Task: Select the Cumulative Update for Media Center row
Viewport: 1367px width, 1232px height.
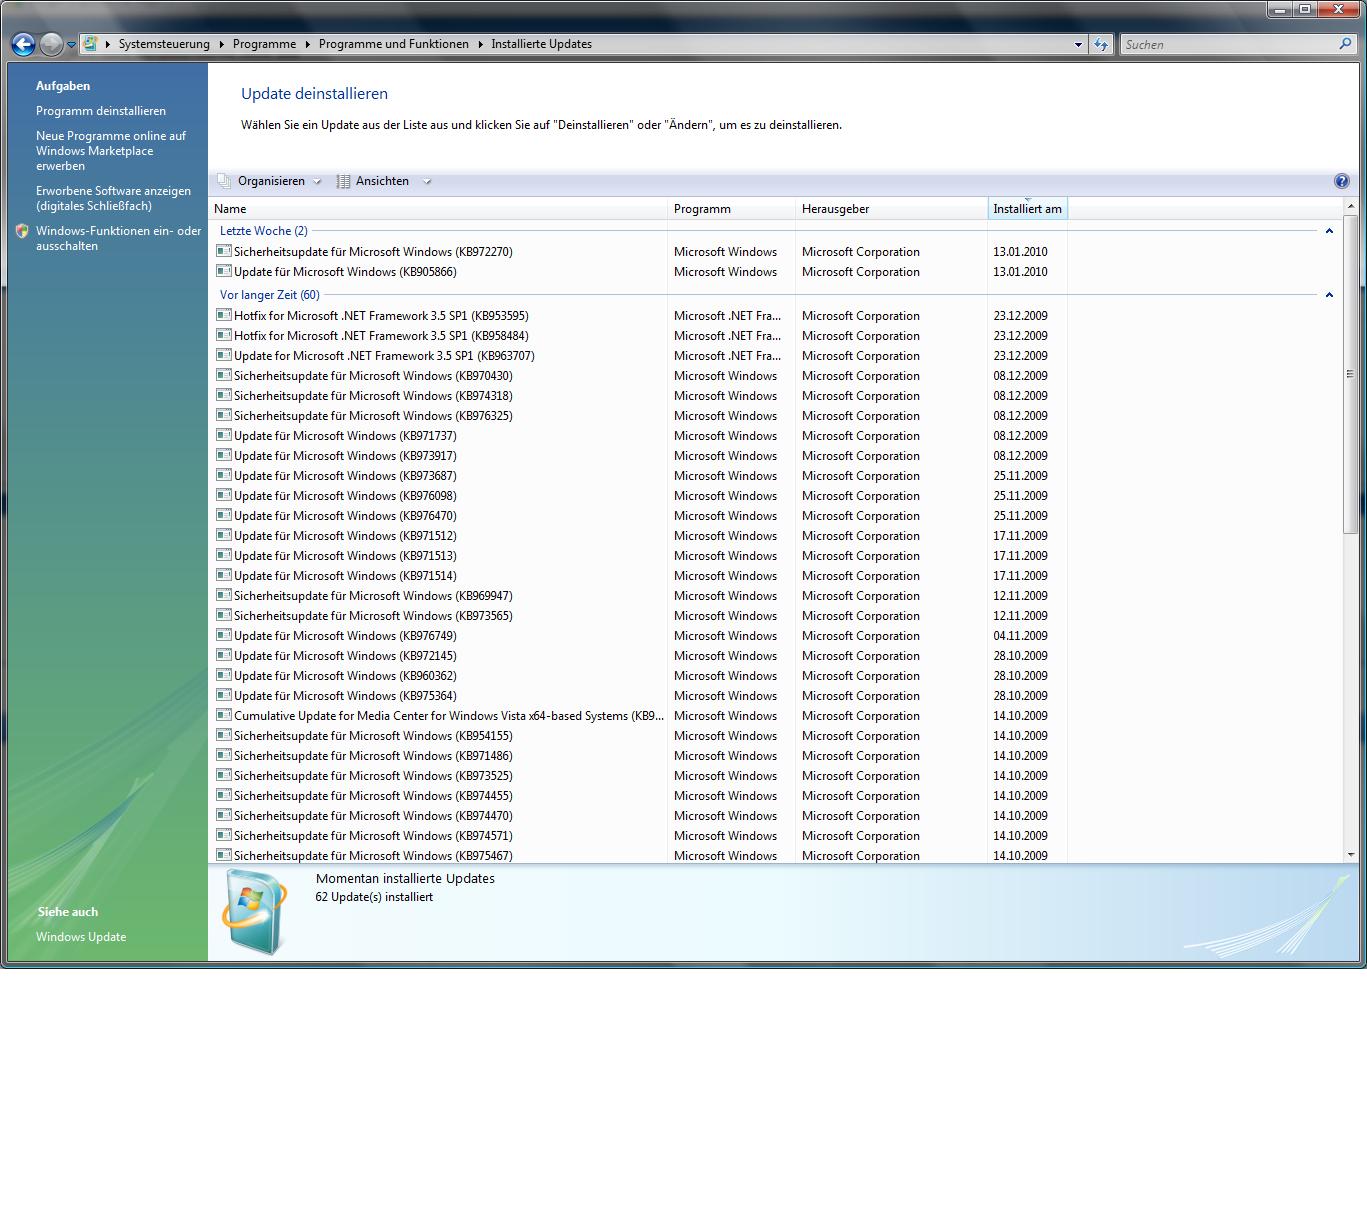Action: pos(638,716)
